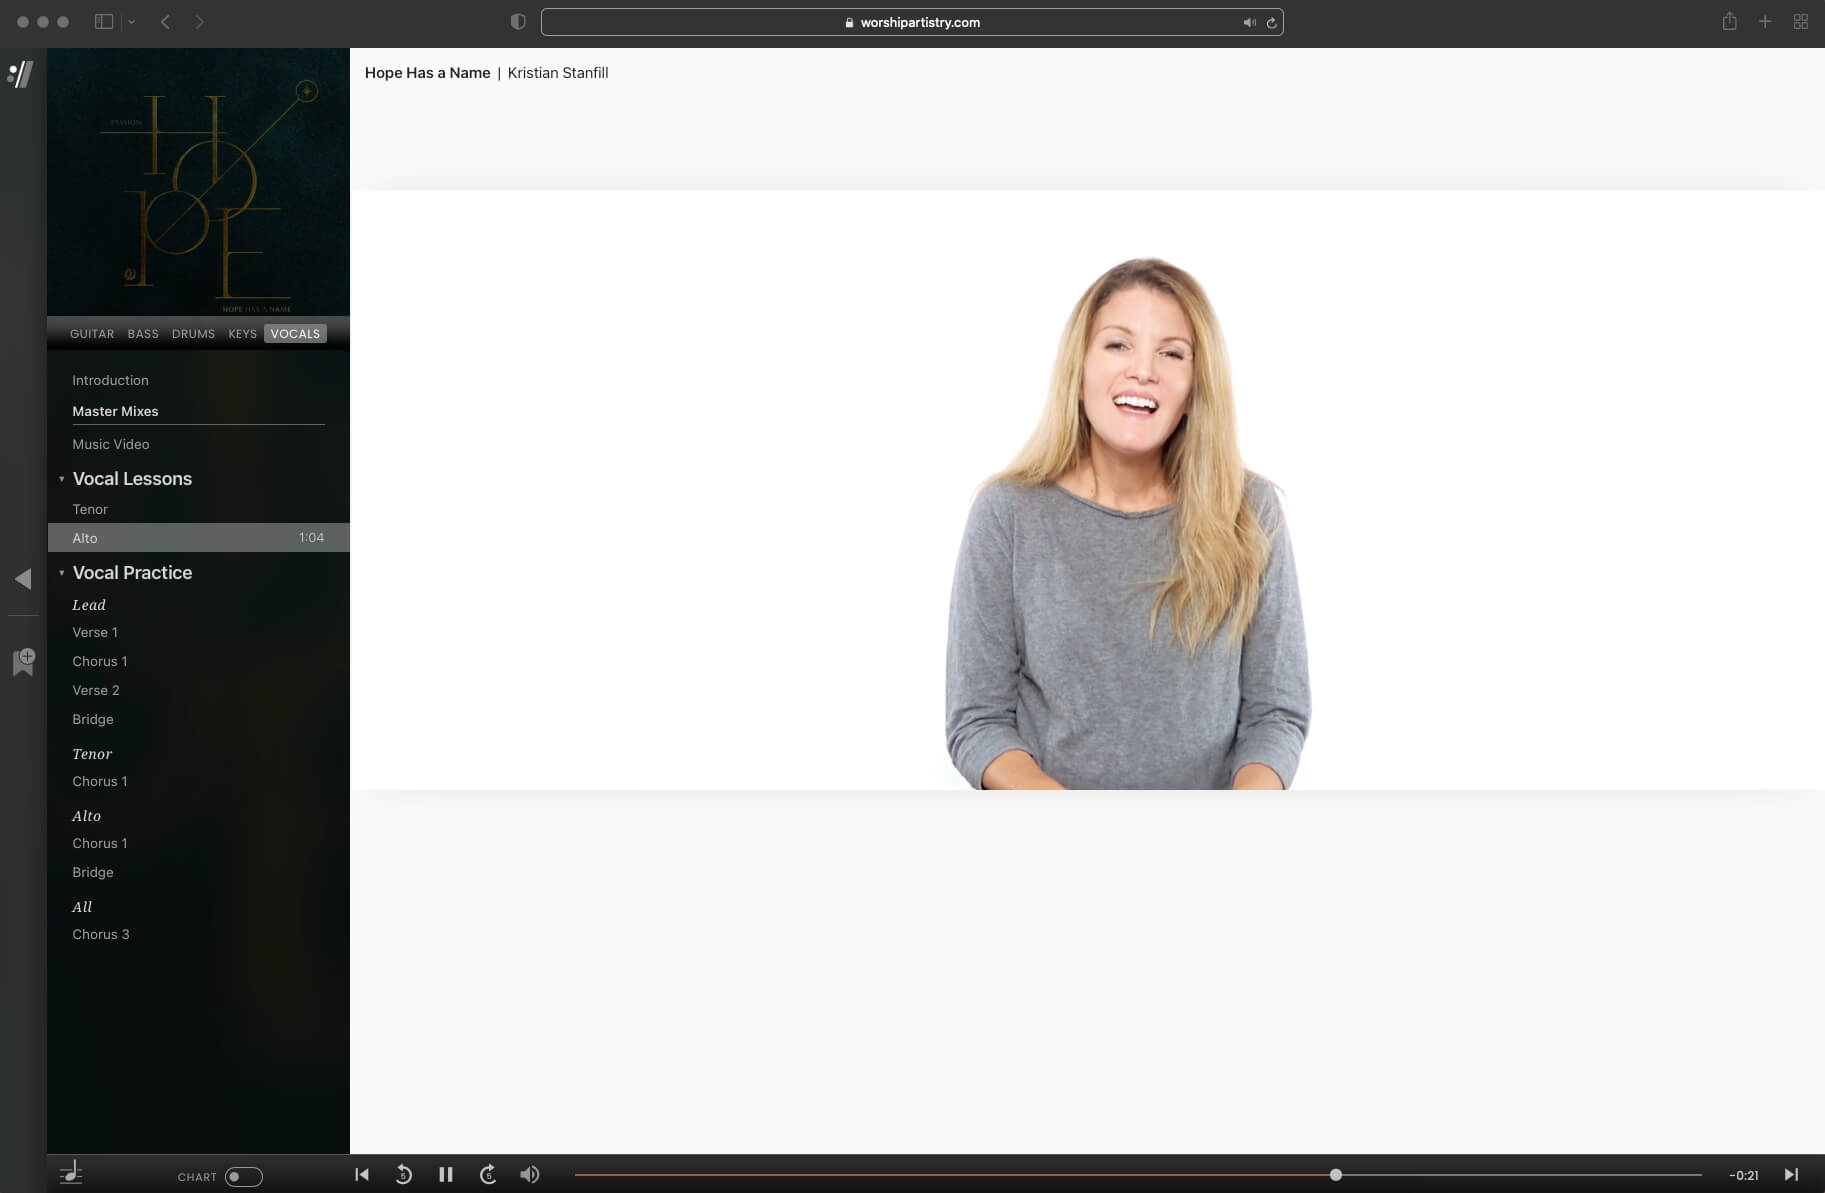
Task: Collapse the Vocal Practice section
Action: tap(62, 573)
